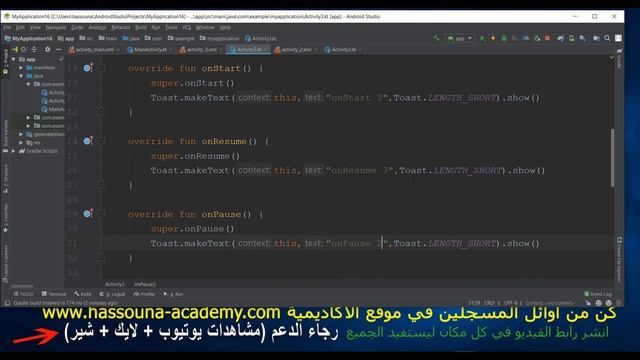640x360 pixels.
Task: Close the MainActivity.kt editor tab
Action: (171, 49)
